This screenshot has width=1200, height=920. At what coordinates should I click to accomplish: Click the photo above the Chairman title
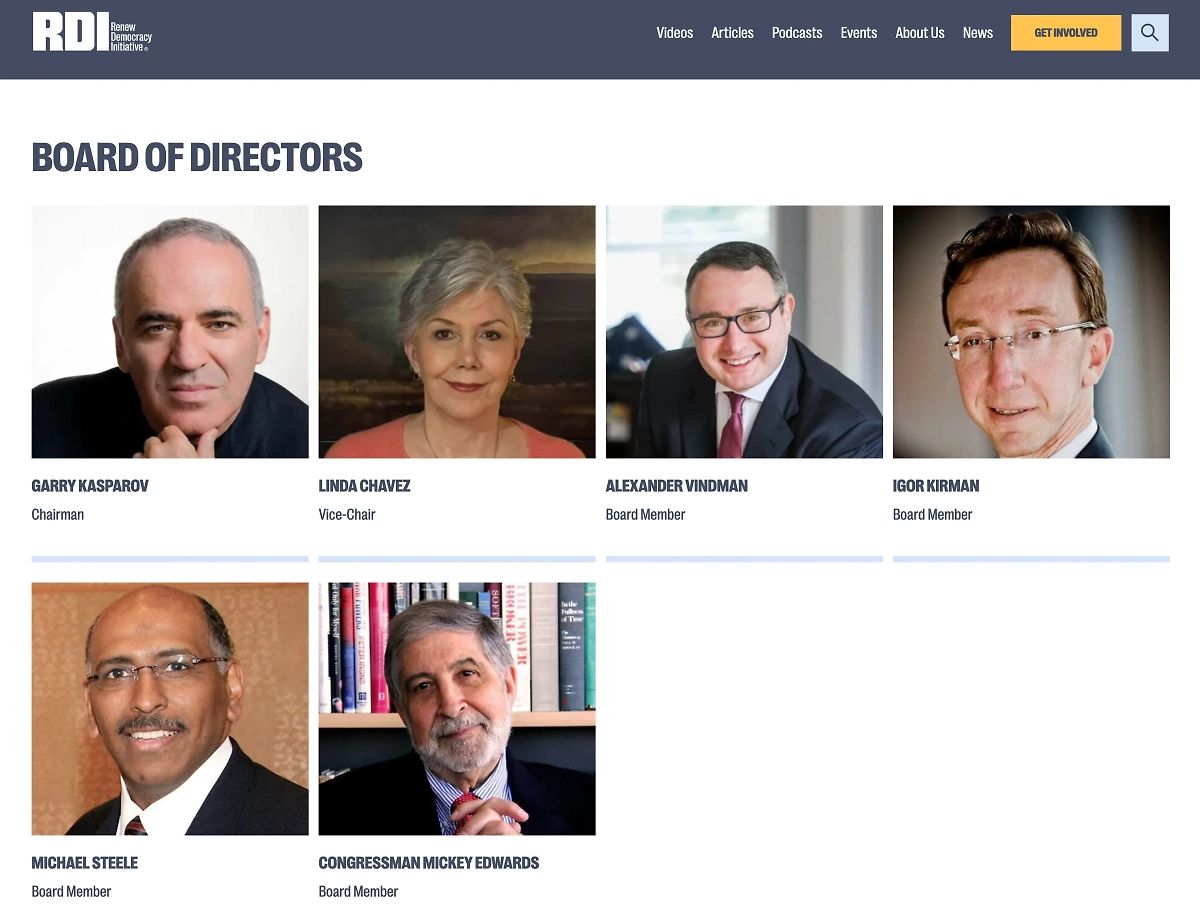170,331
